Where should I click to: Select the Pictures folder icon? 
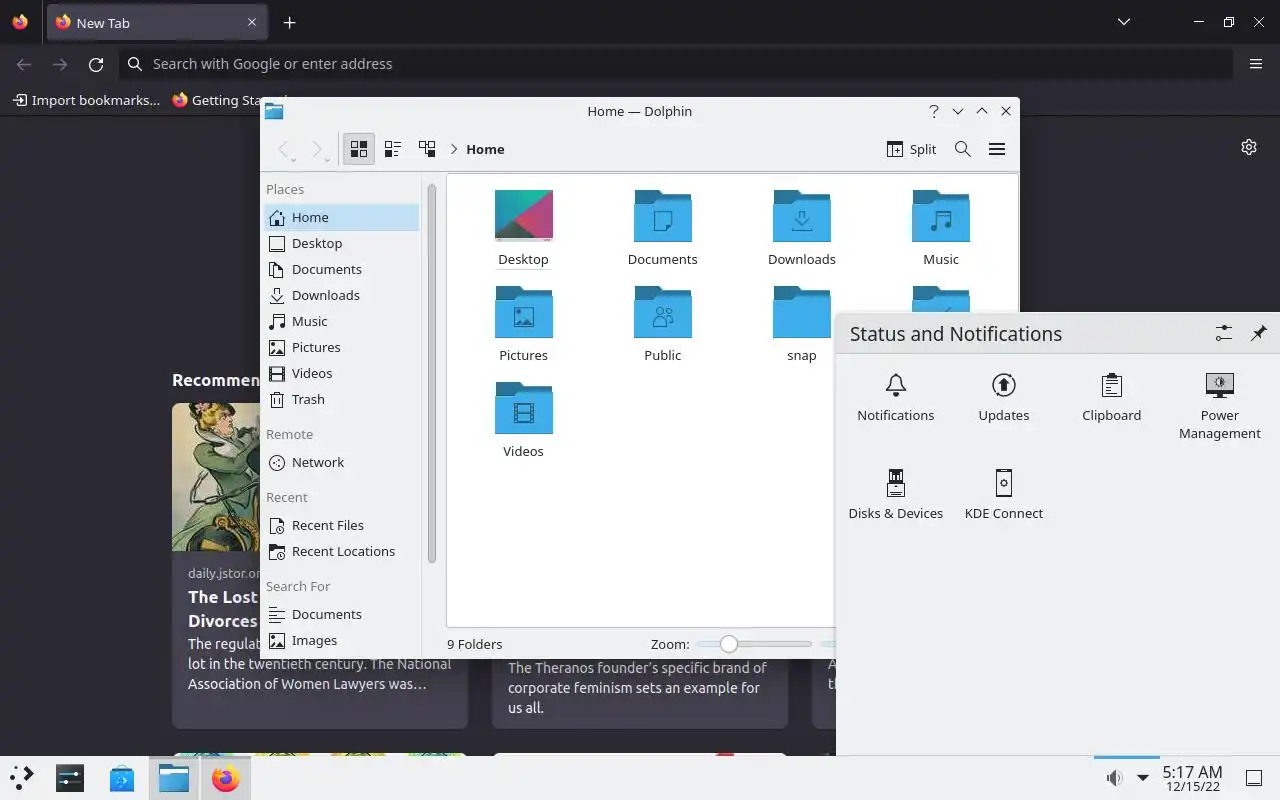coord(524,311)
